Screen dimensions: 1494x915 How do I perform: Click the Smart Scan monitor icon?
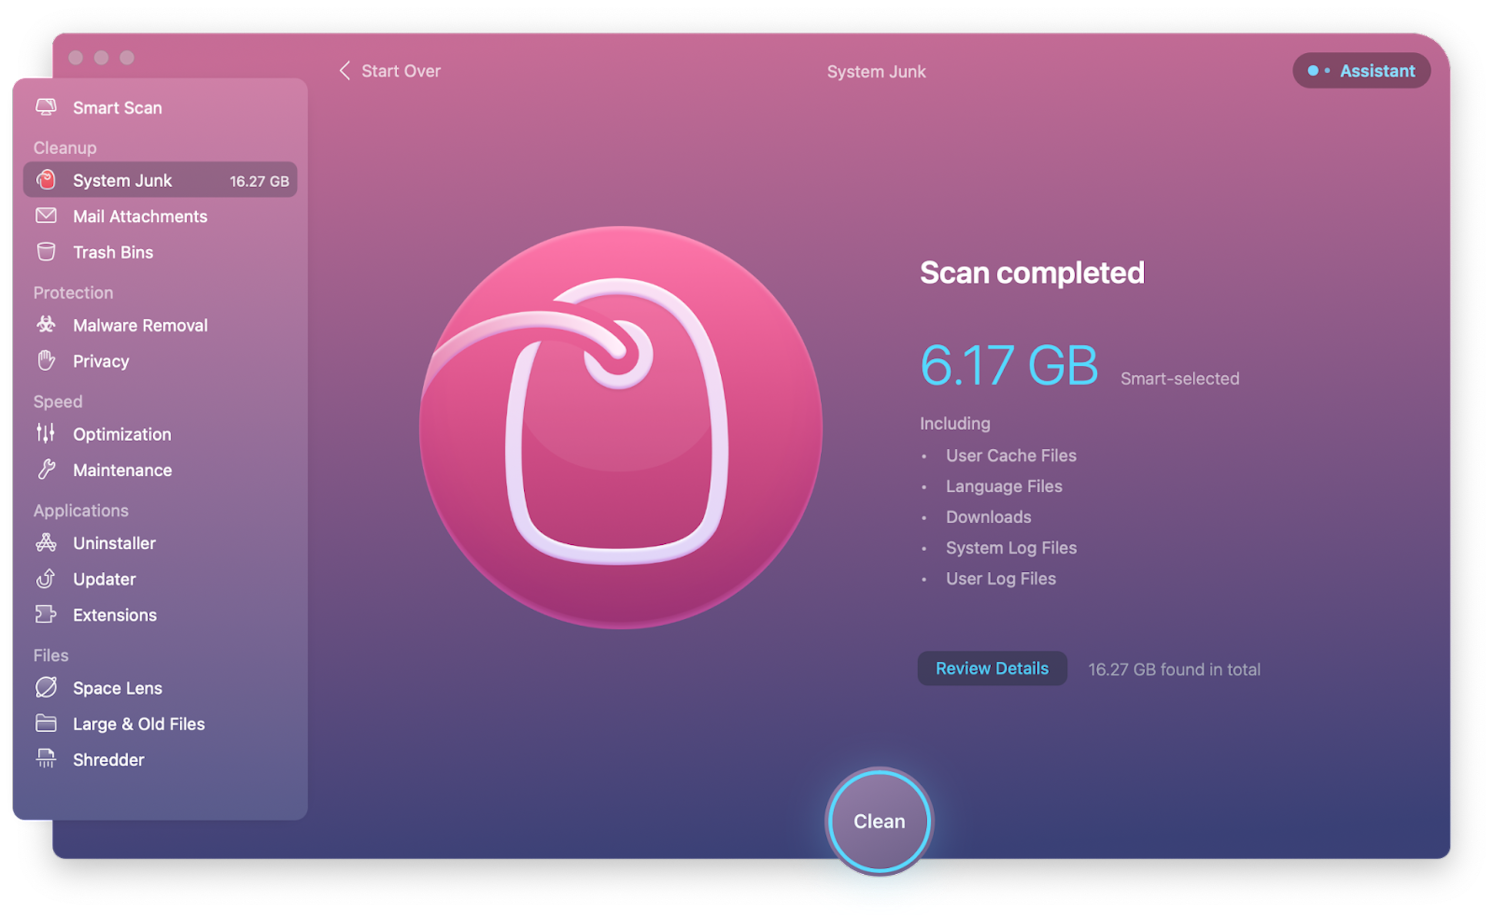tap(46, 107)
